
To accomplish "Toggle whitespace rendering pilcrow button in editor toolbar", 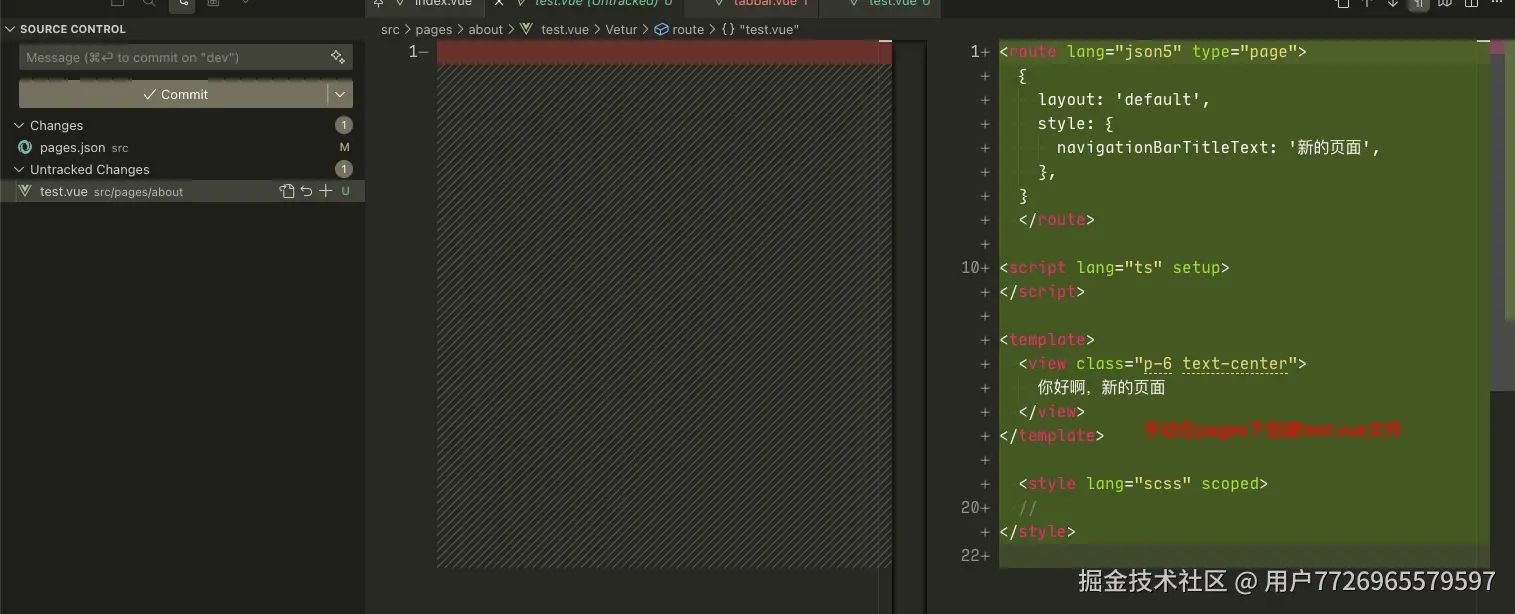I will point(1417,4).
